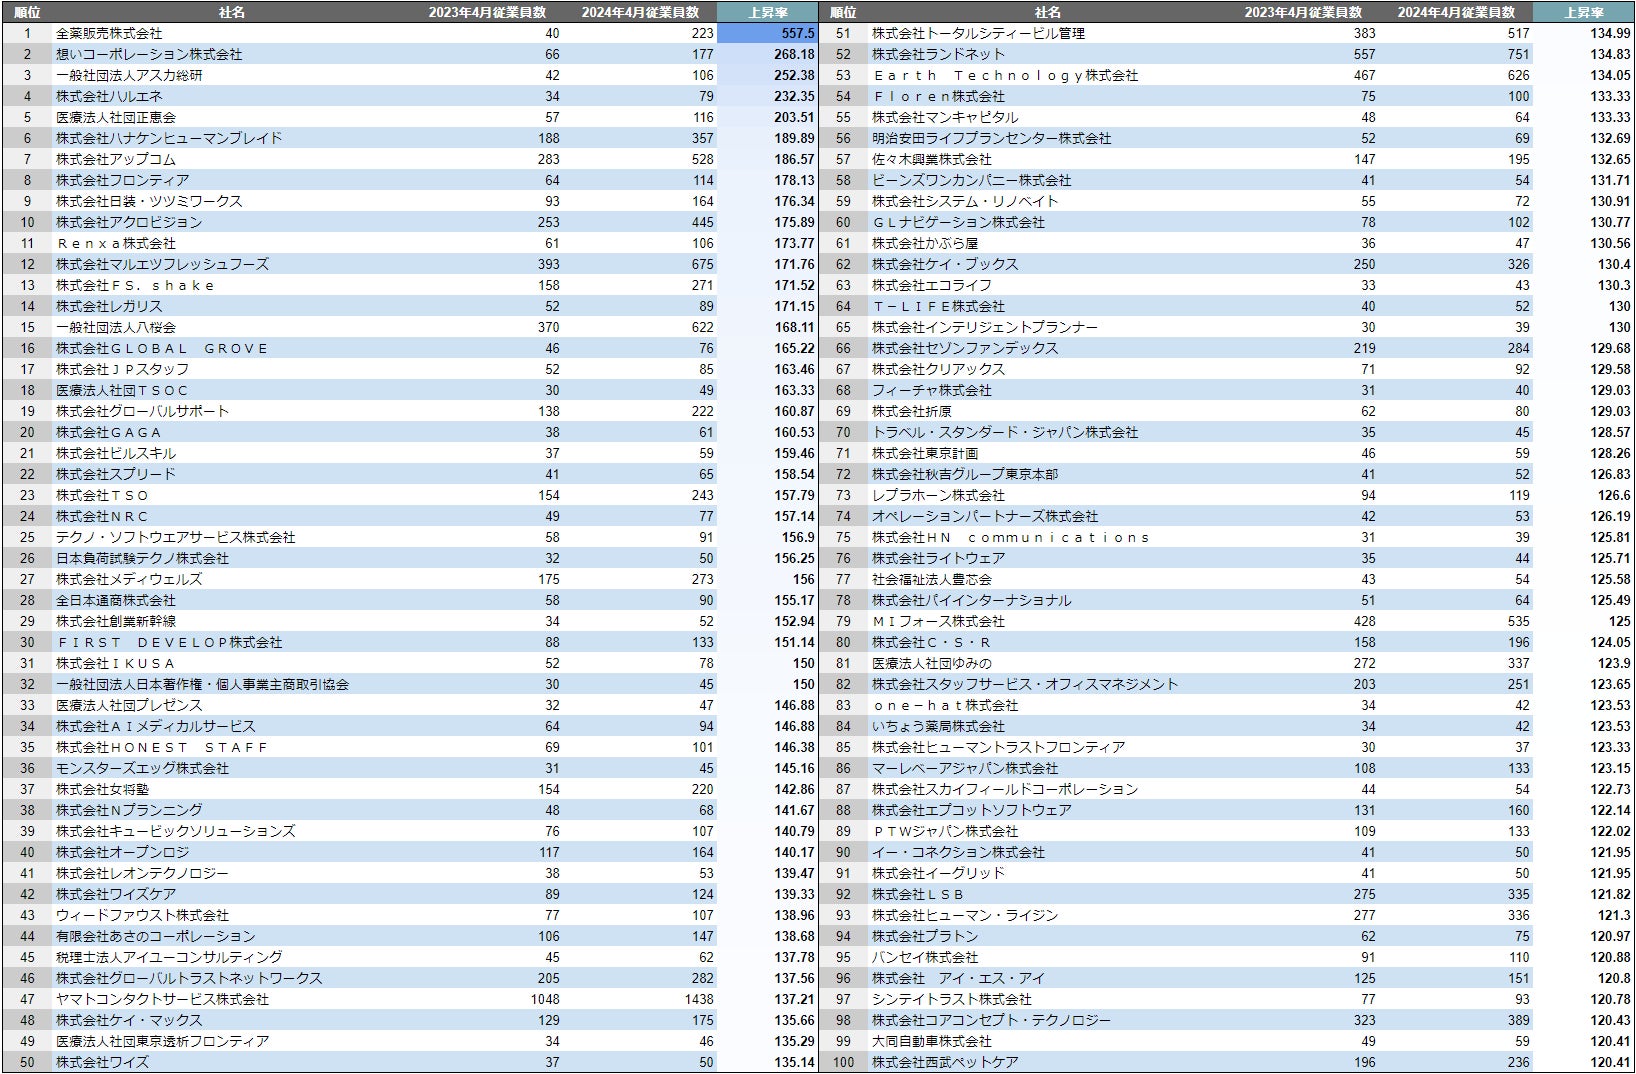Select the 株式会社アップコム cell
Screen dimensions: 1636x1074
[116, 159]
